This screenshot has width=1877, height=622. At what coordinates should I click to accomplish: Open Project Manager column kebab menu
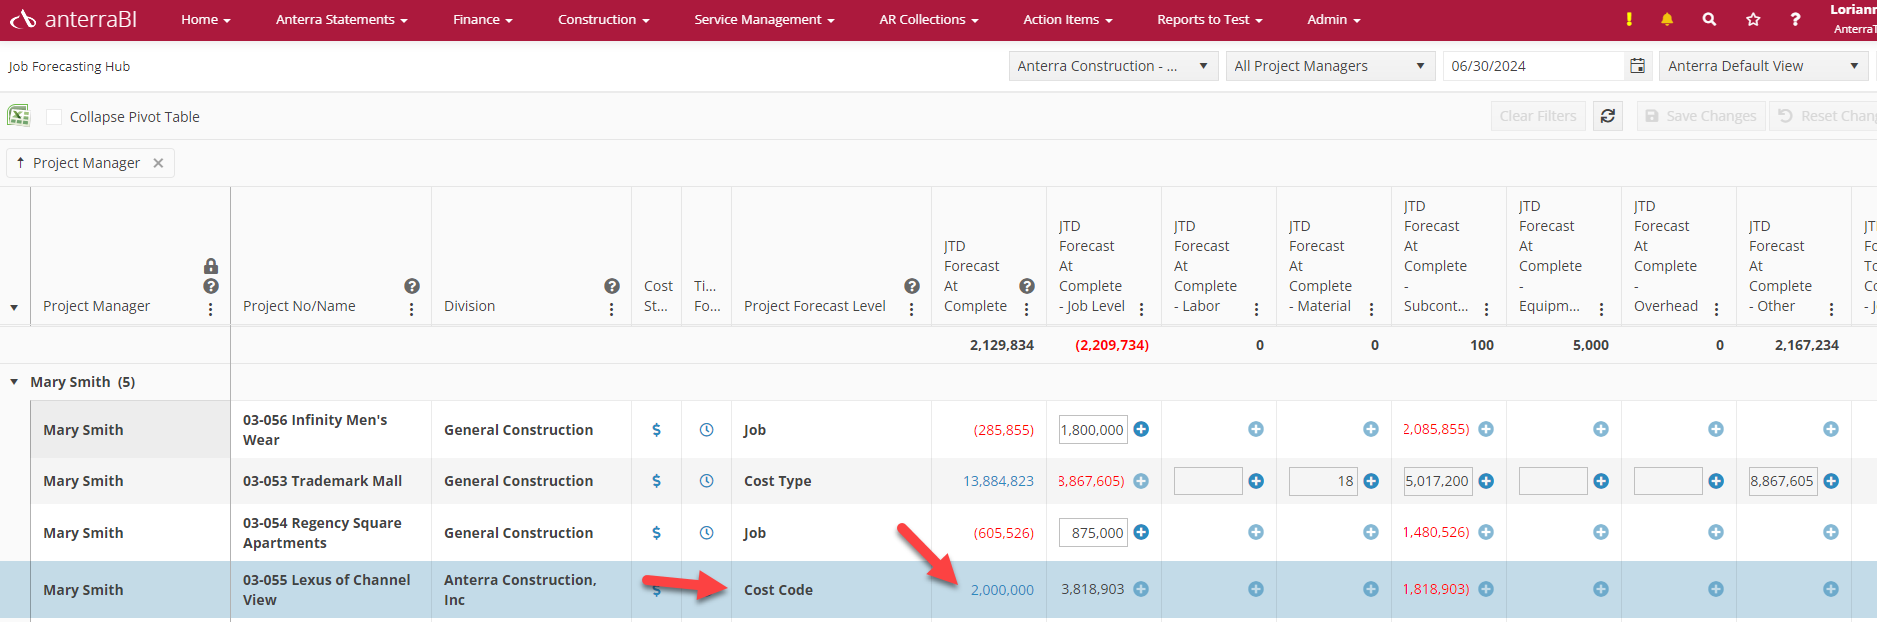(x=211, y=309)
